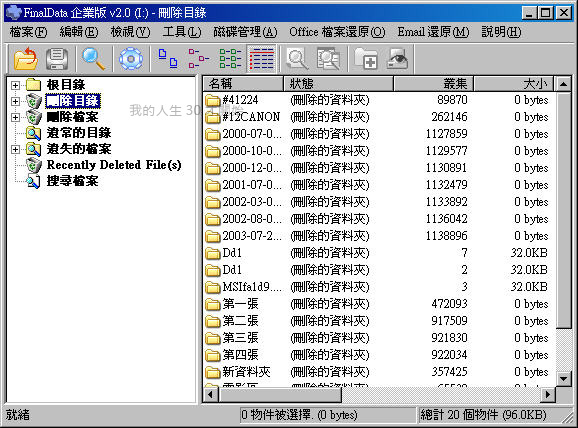Switch to large icons view
578x428 pixels.
coord(168,59)
